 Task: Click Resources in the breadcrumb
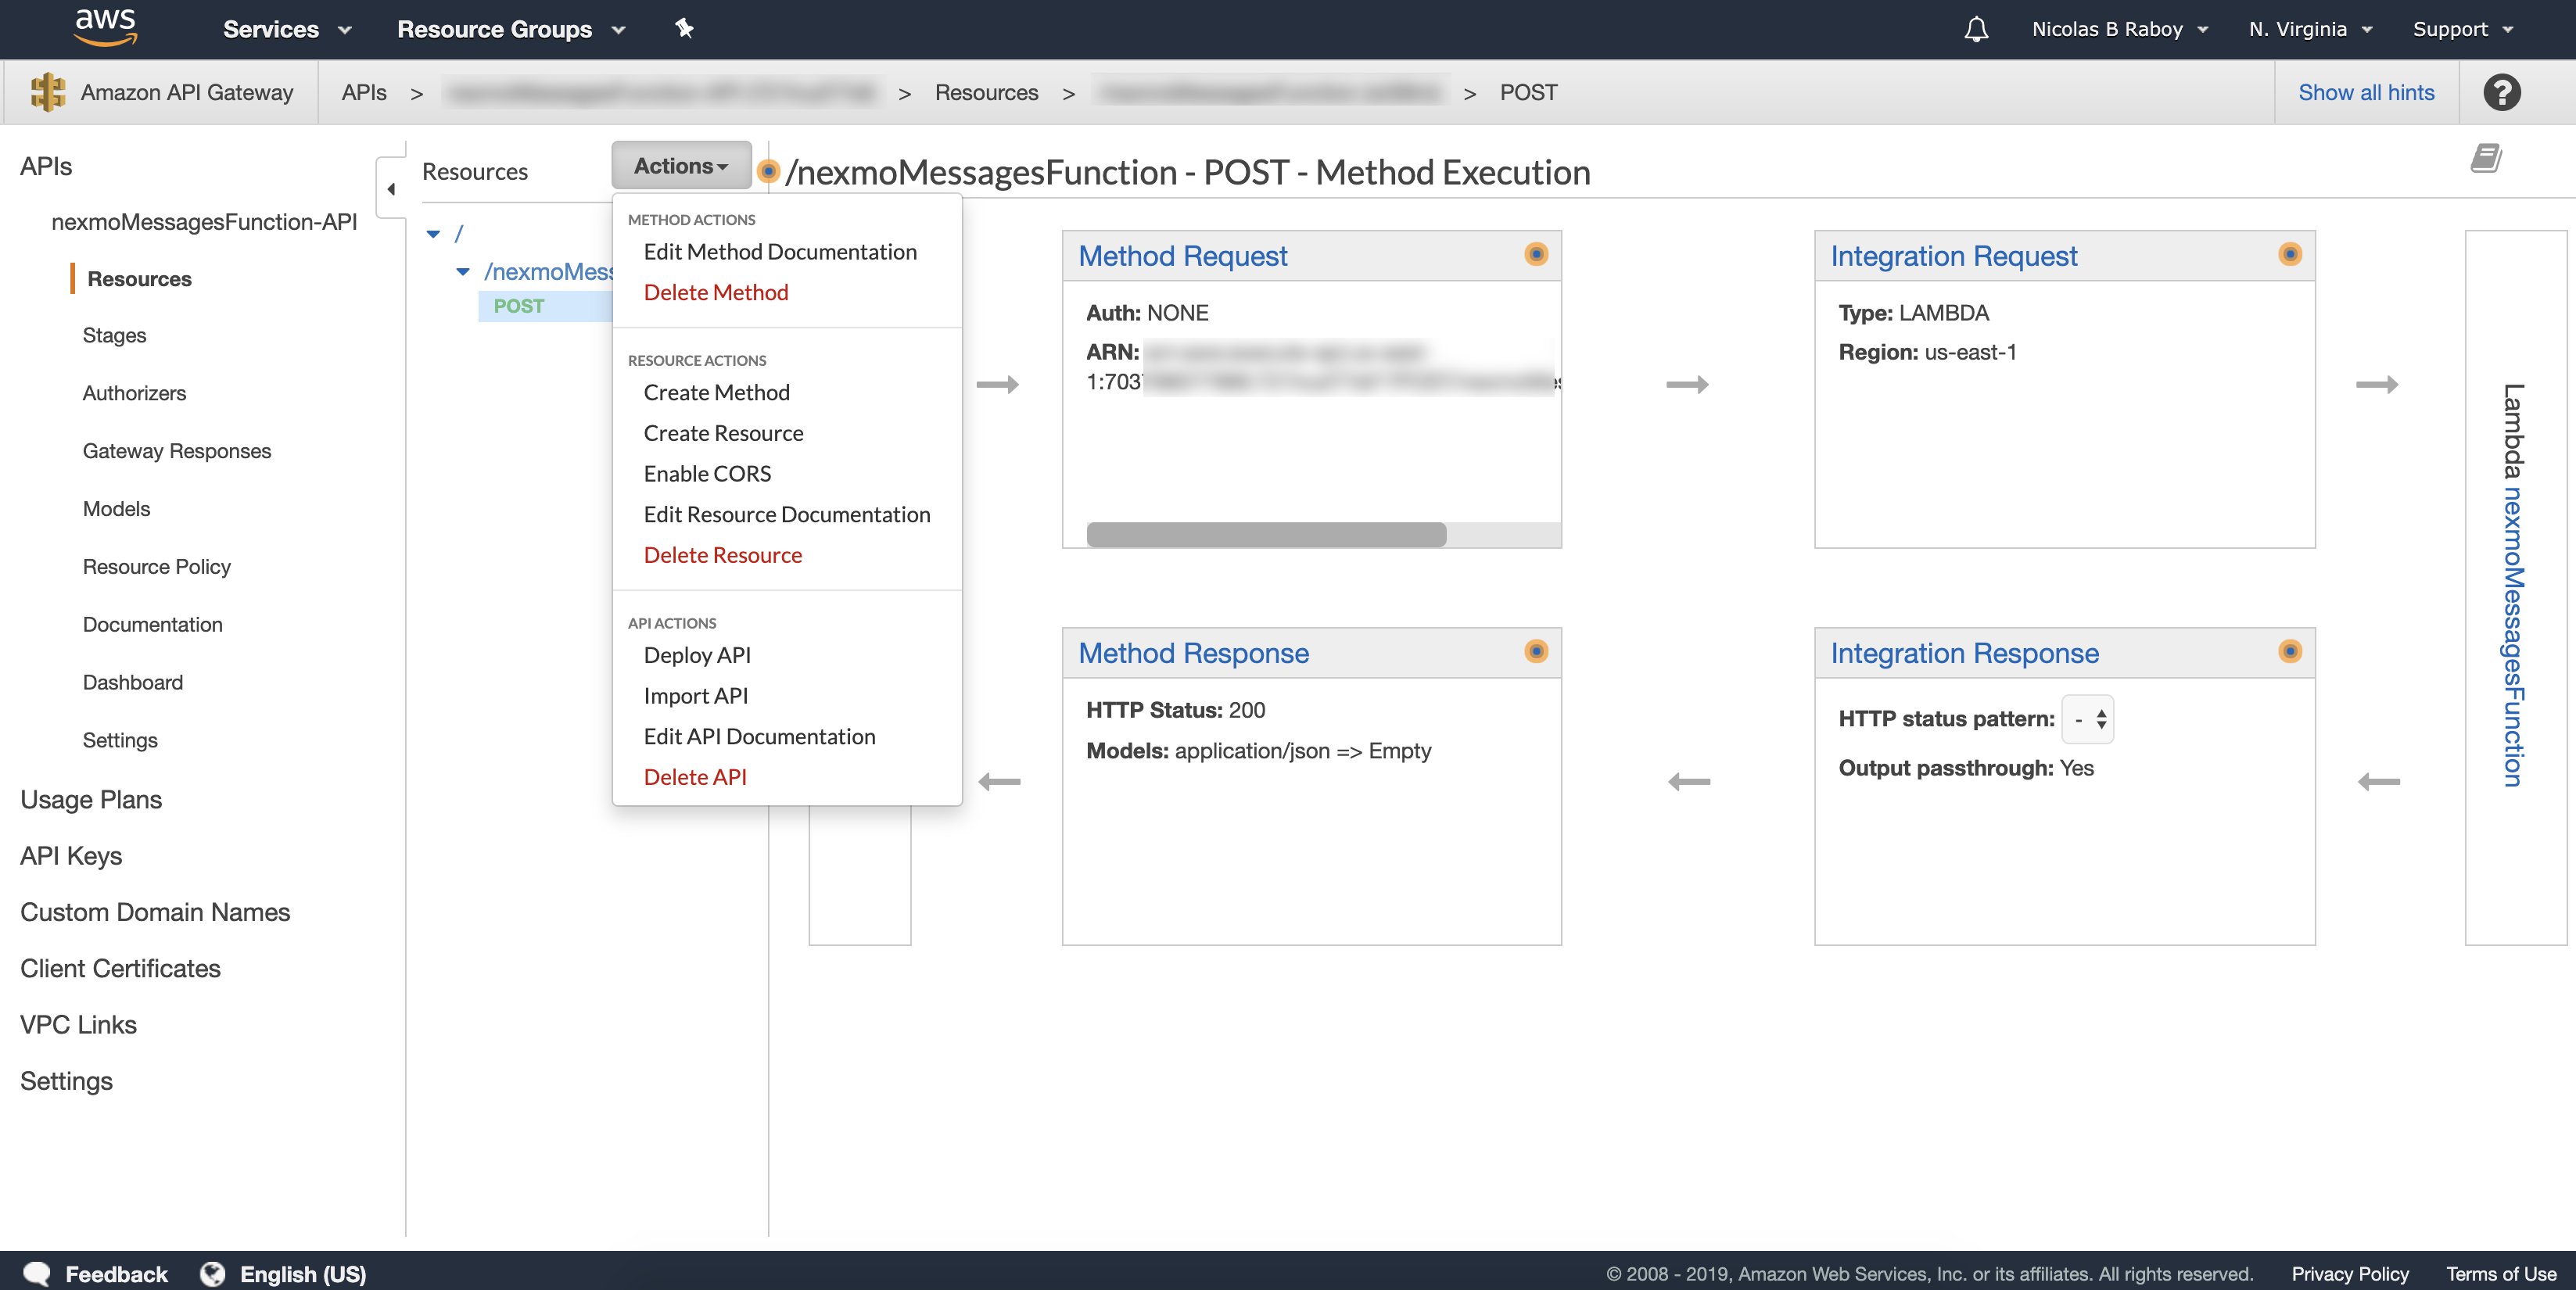987,92
